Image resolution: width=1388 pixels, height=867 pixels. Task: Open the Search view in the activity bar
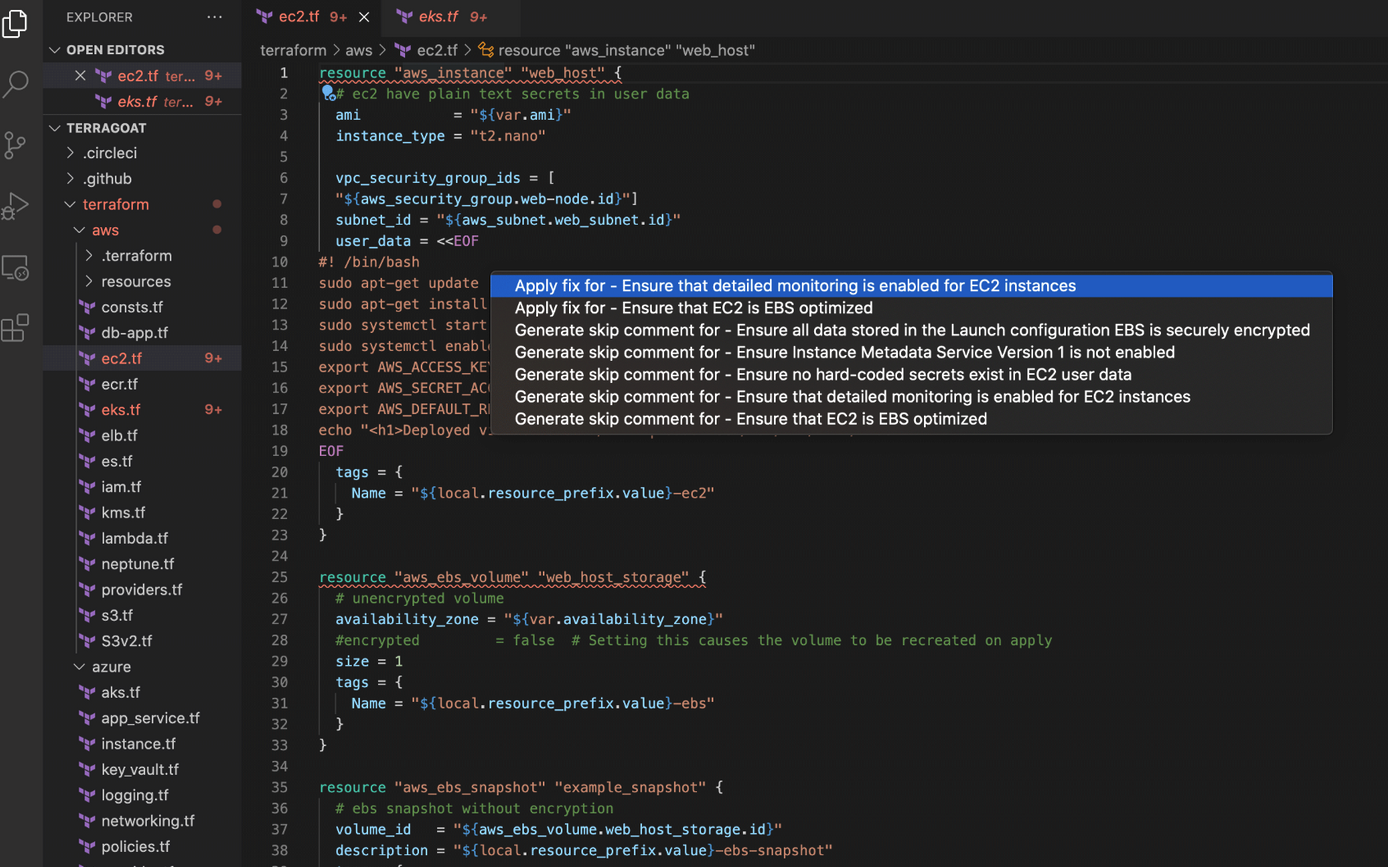click(16, 84)
